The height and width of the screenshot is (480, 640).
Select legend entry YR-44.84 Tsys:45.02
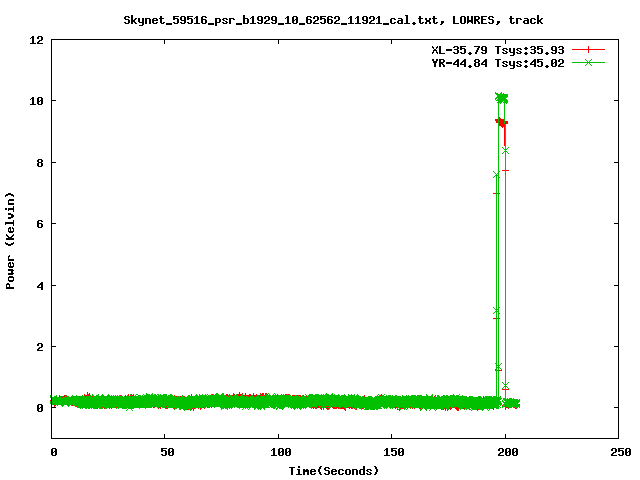pos(498,63)
